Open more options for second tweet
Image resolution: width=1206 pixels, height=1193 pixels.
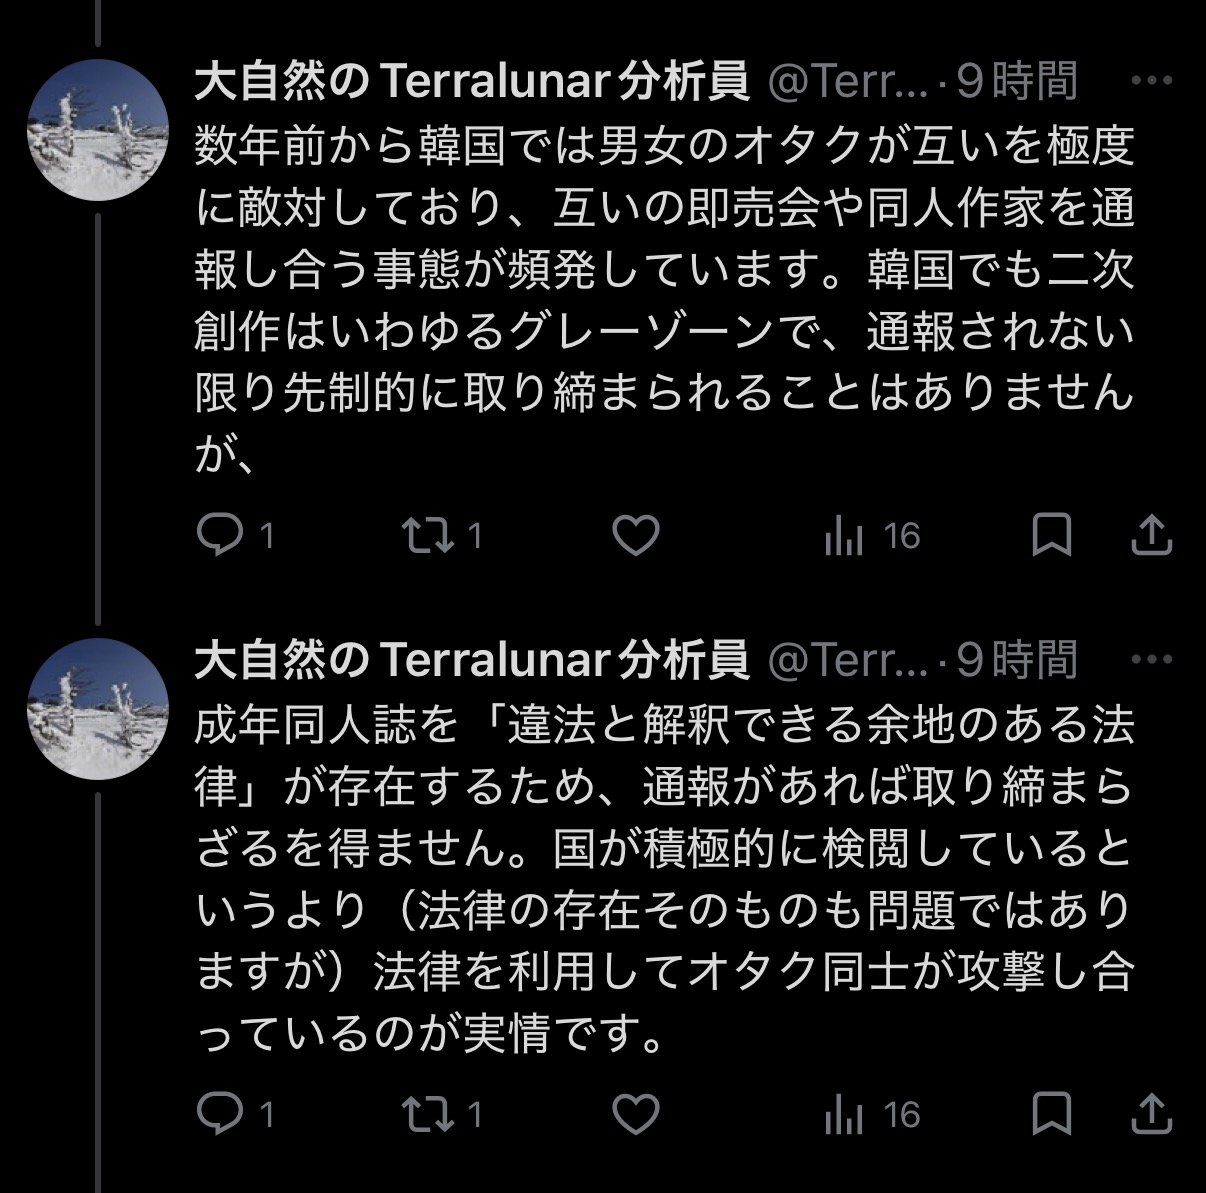(x=1150, y=659)
